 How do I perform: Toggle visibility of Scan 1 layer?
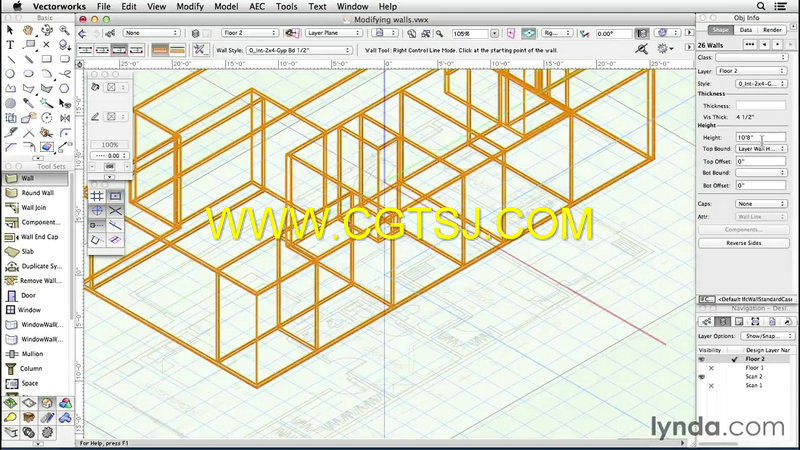pos(711,386)
